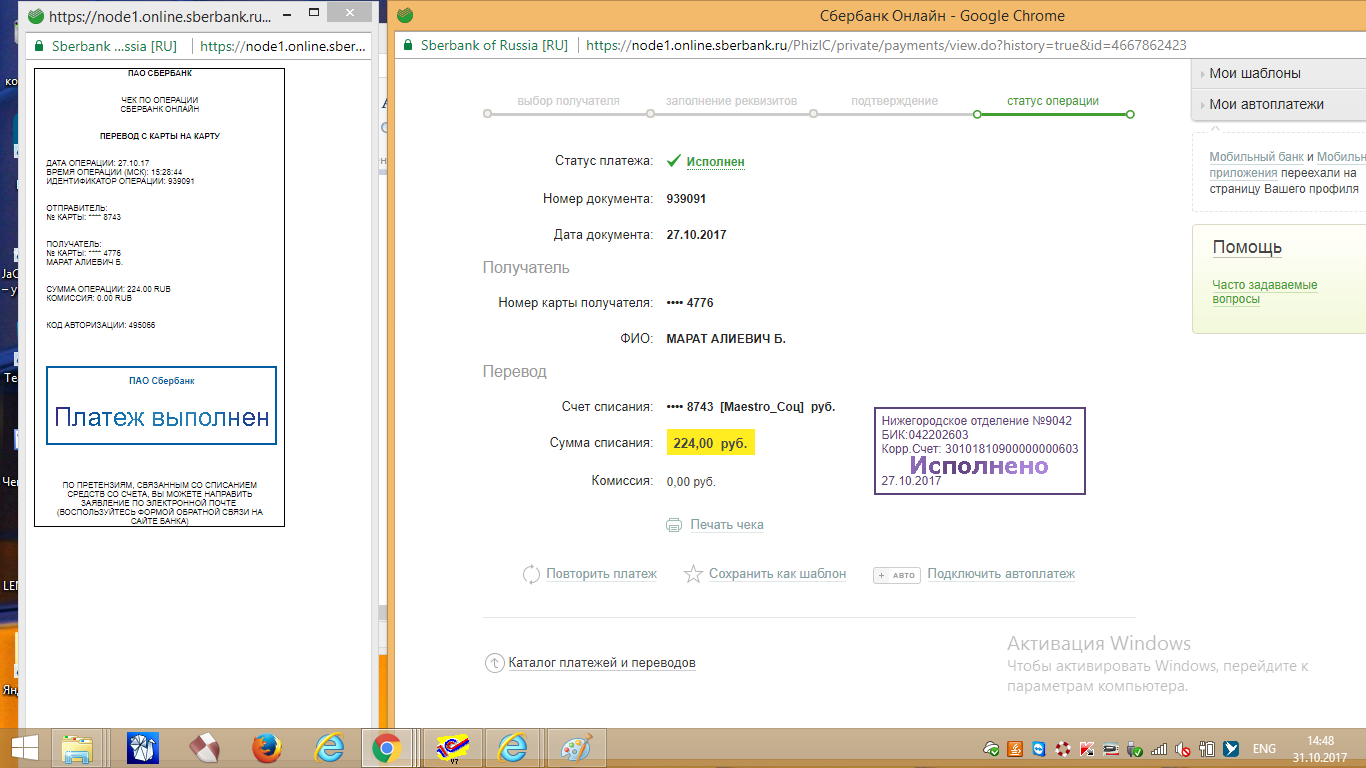Click the battery power tray icon
The image size is (1366, 768).
tap(1207, 748)
